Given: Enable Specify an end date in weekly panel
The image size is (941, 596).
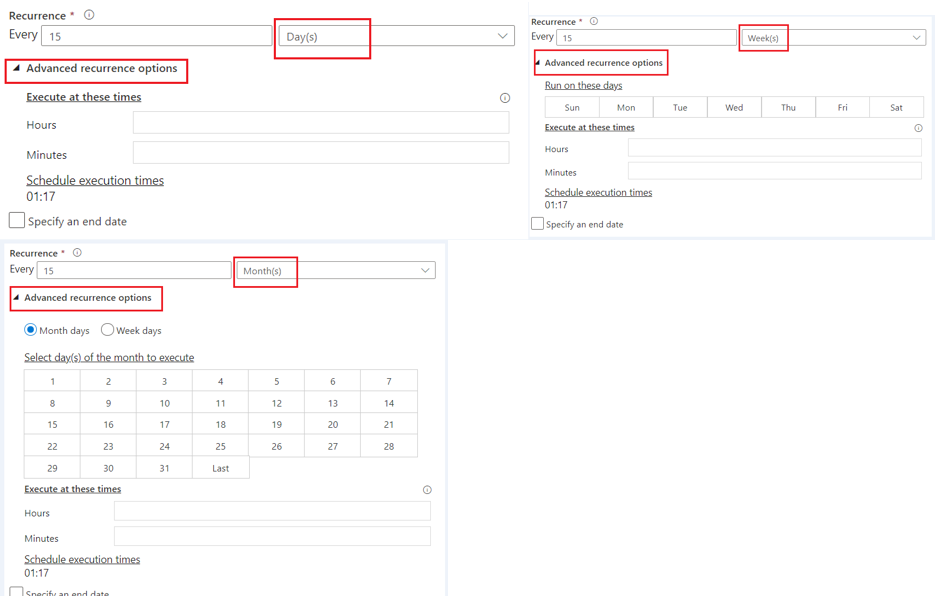Looking at the screenshot, I should click(537, 223).
